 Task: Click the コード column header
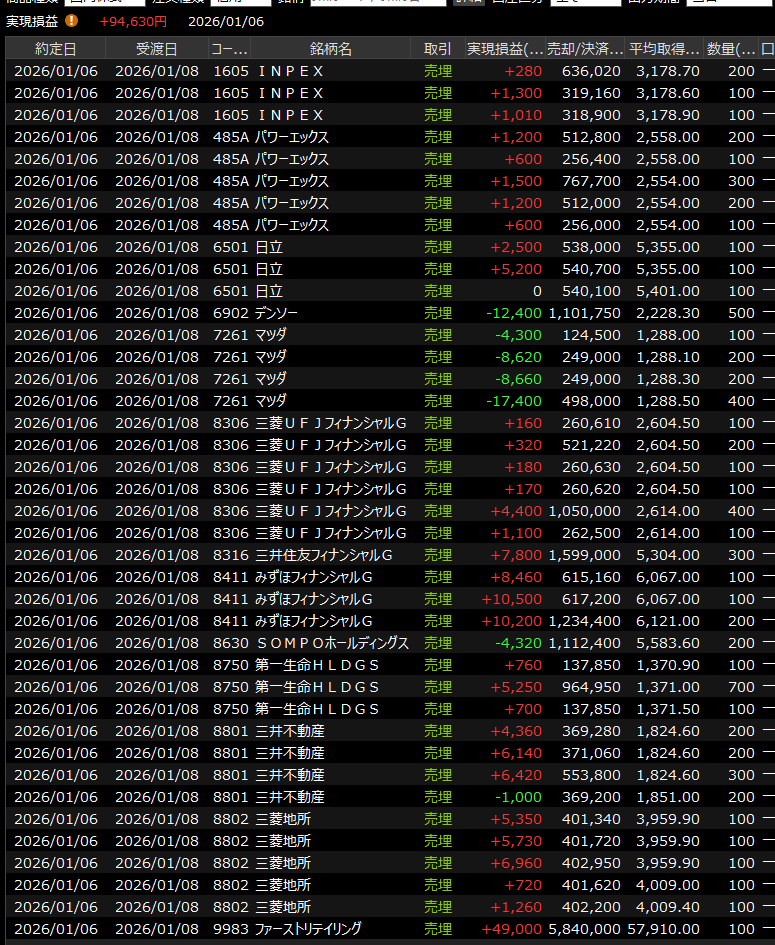tap(229, 49)
